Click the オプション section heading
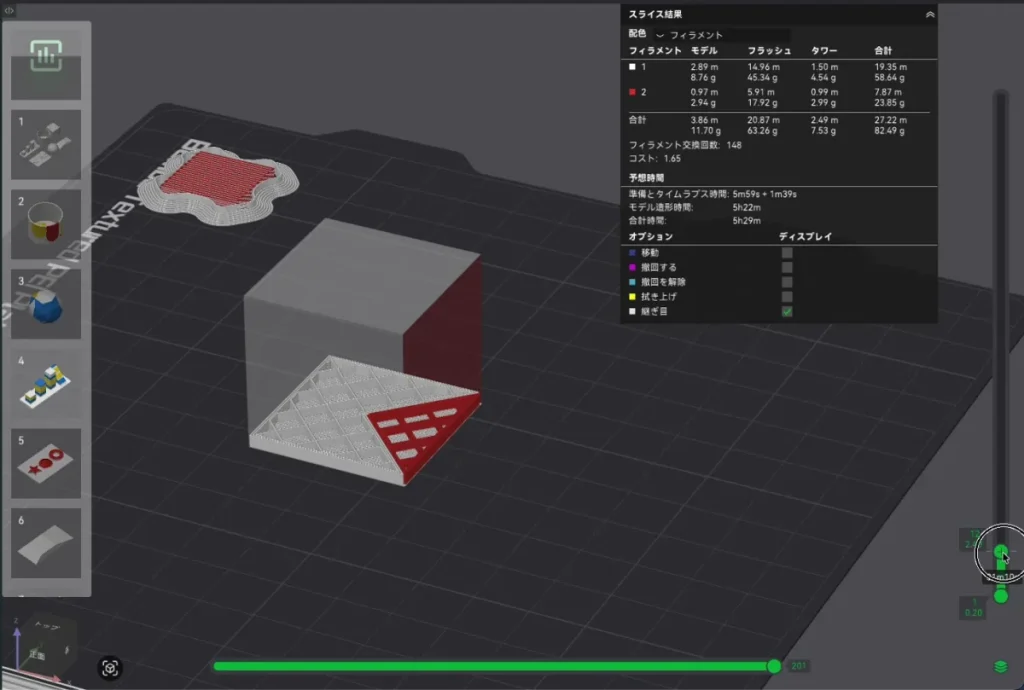 (x=650, y=236)
